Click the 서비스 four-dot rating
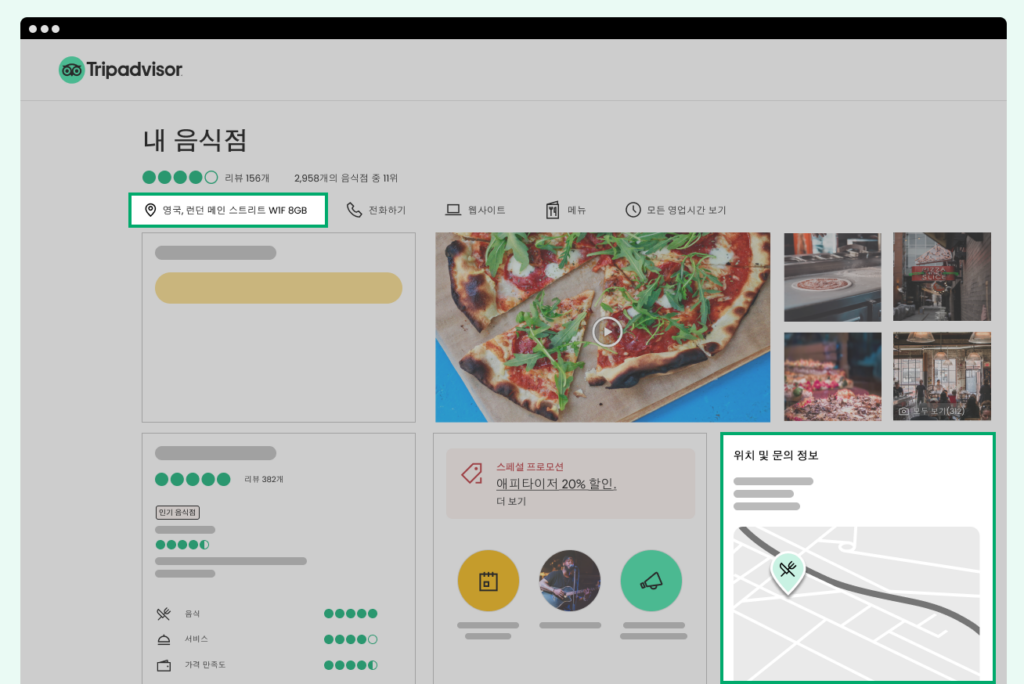Image resolution: width=1024 pixels, height=684 pixels. 351,640
